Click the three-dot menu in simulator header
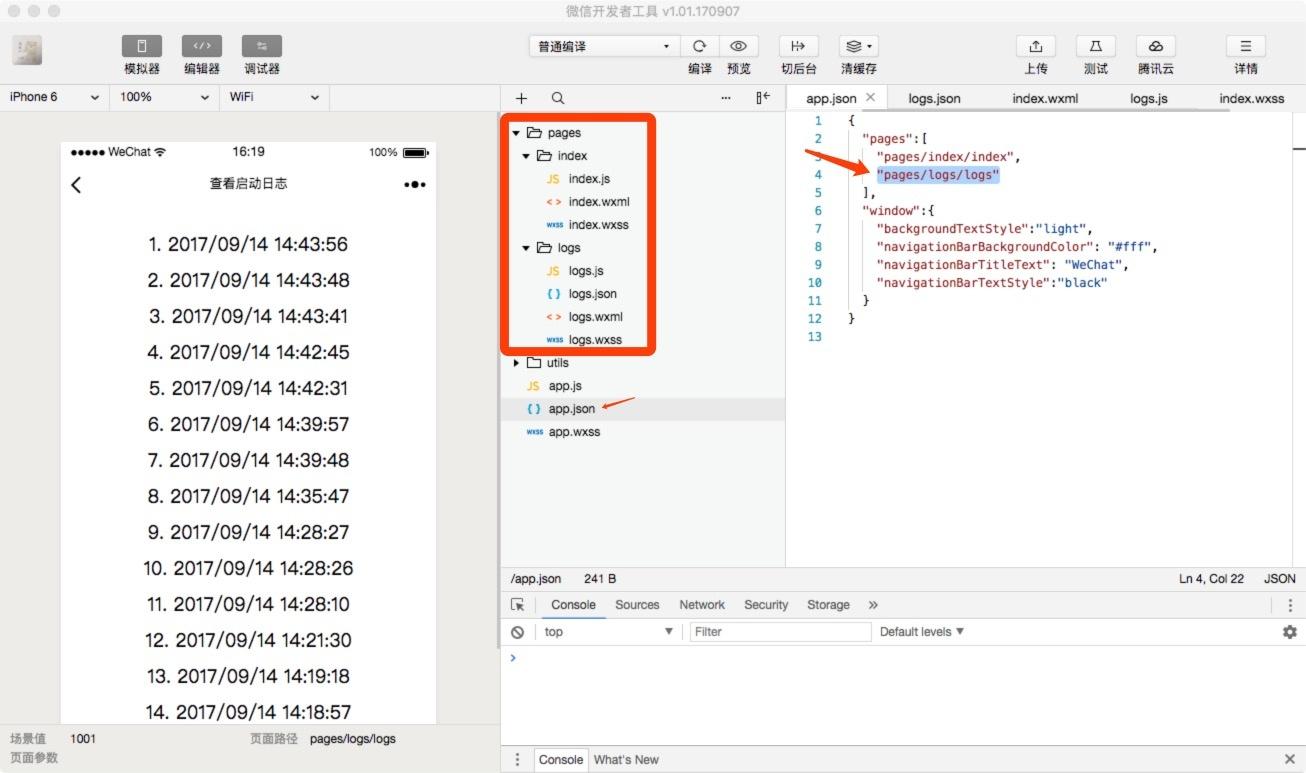This screenshot has width=1306, height=773. click(x=415, y=185)
